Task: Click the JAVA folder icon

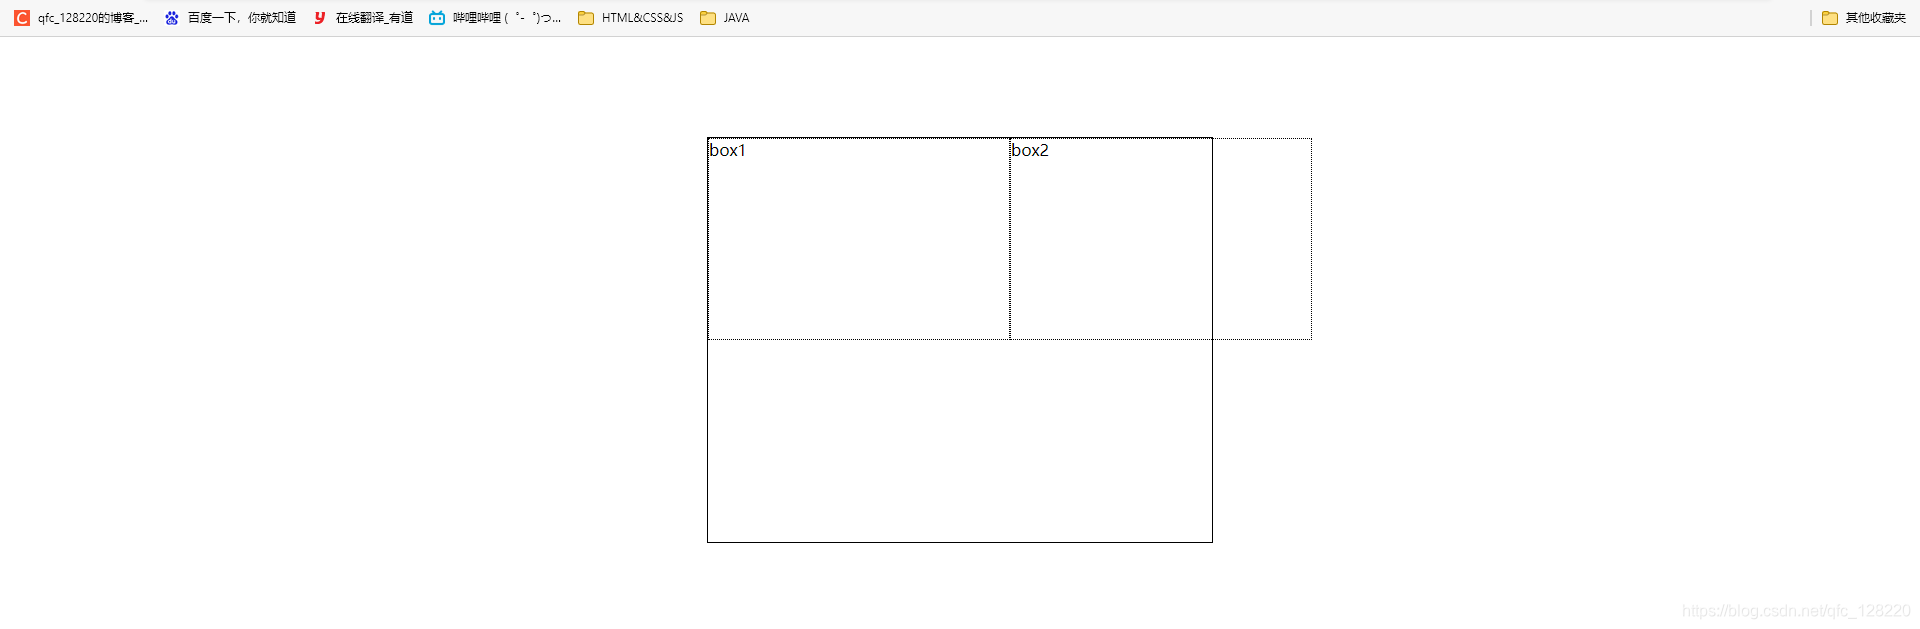Action: (x=708, y=18)
